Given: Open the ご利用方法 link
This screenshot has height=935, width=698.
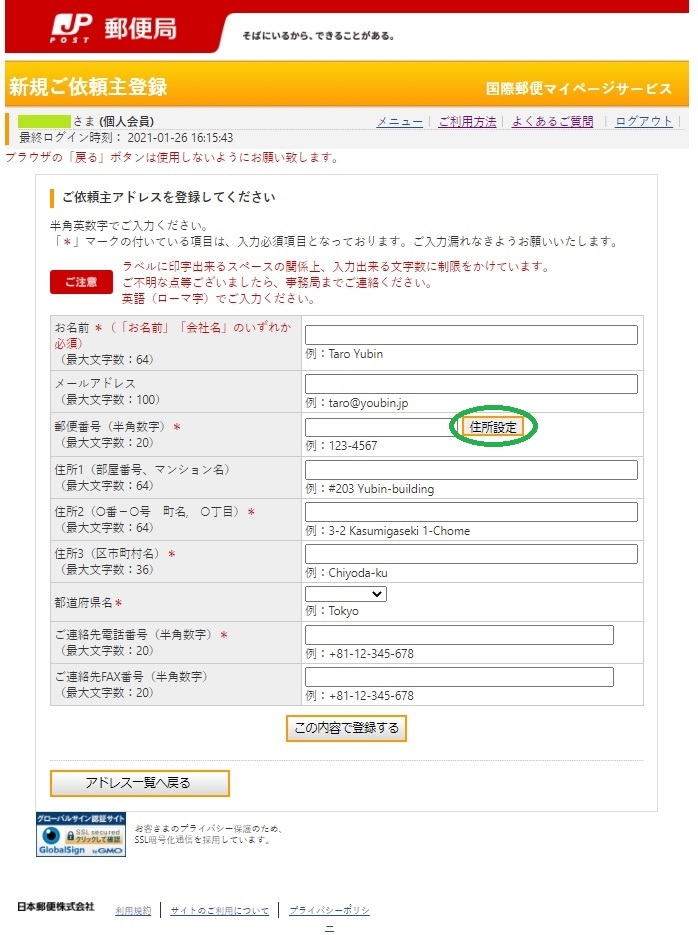Looking at the screenshot, I should (x=467, y=122).
